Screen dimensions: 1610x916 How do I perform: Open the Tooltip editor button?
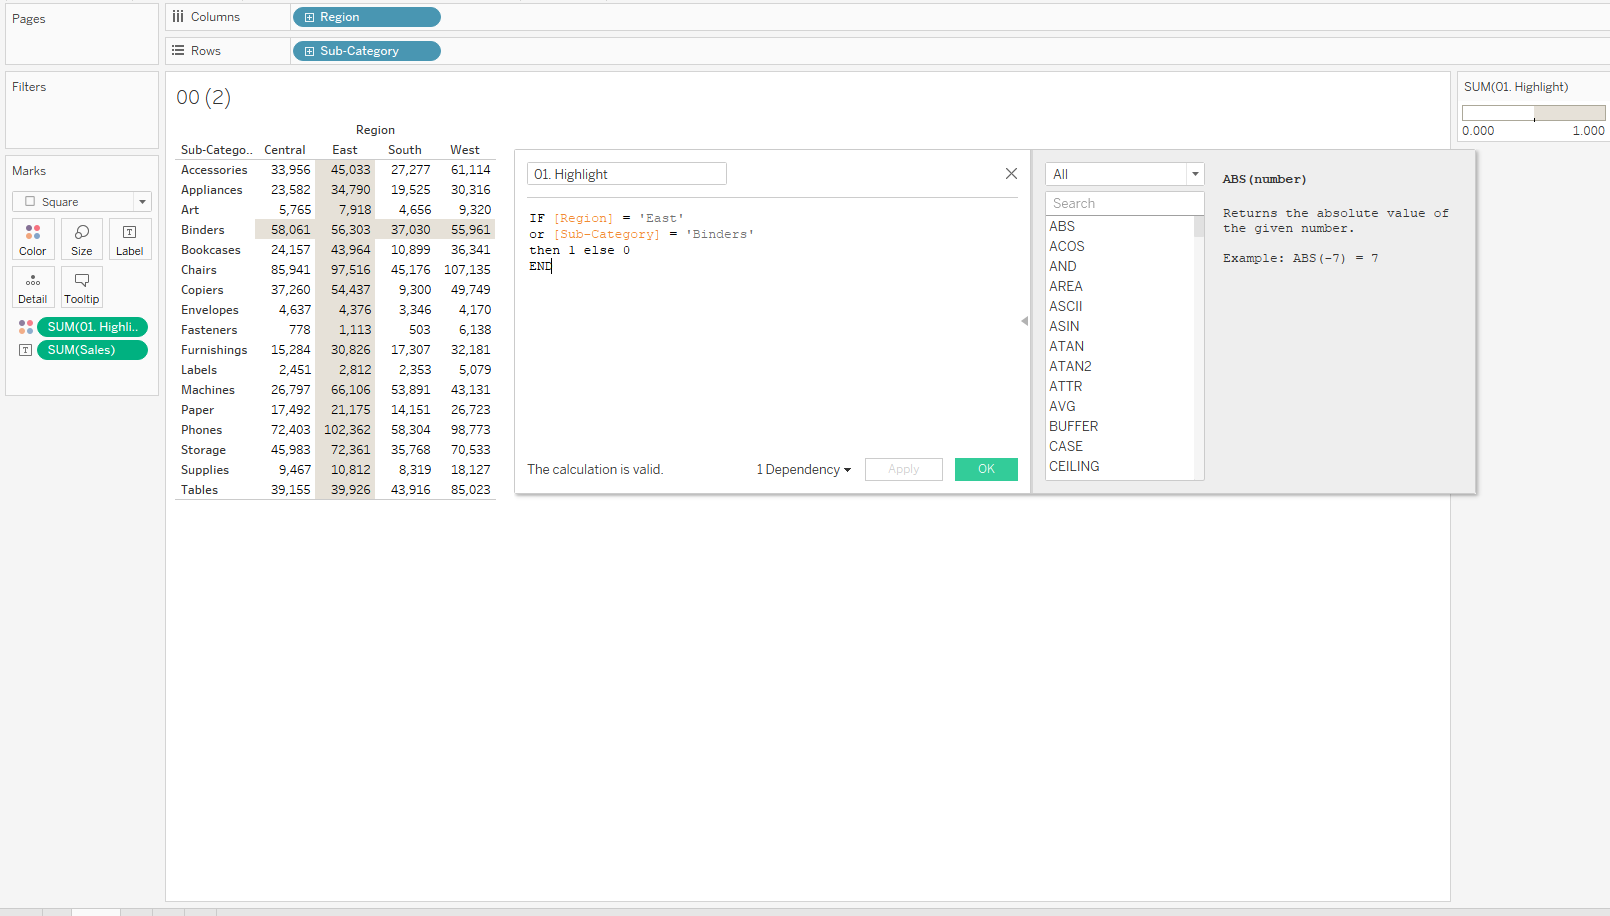(x=82, y=288)
